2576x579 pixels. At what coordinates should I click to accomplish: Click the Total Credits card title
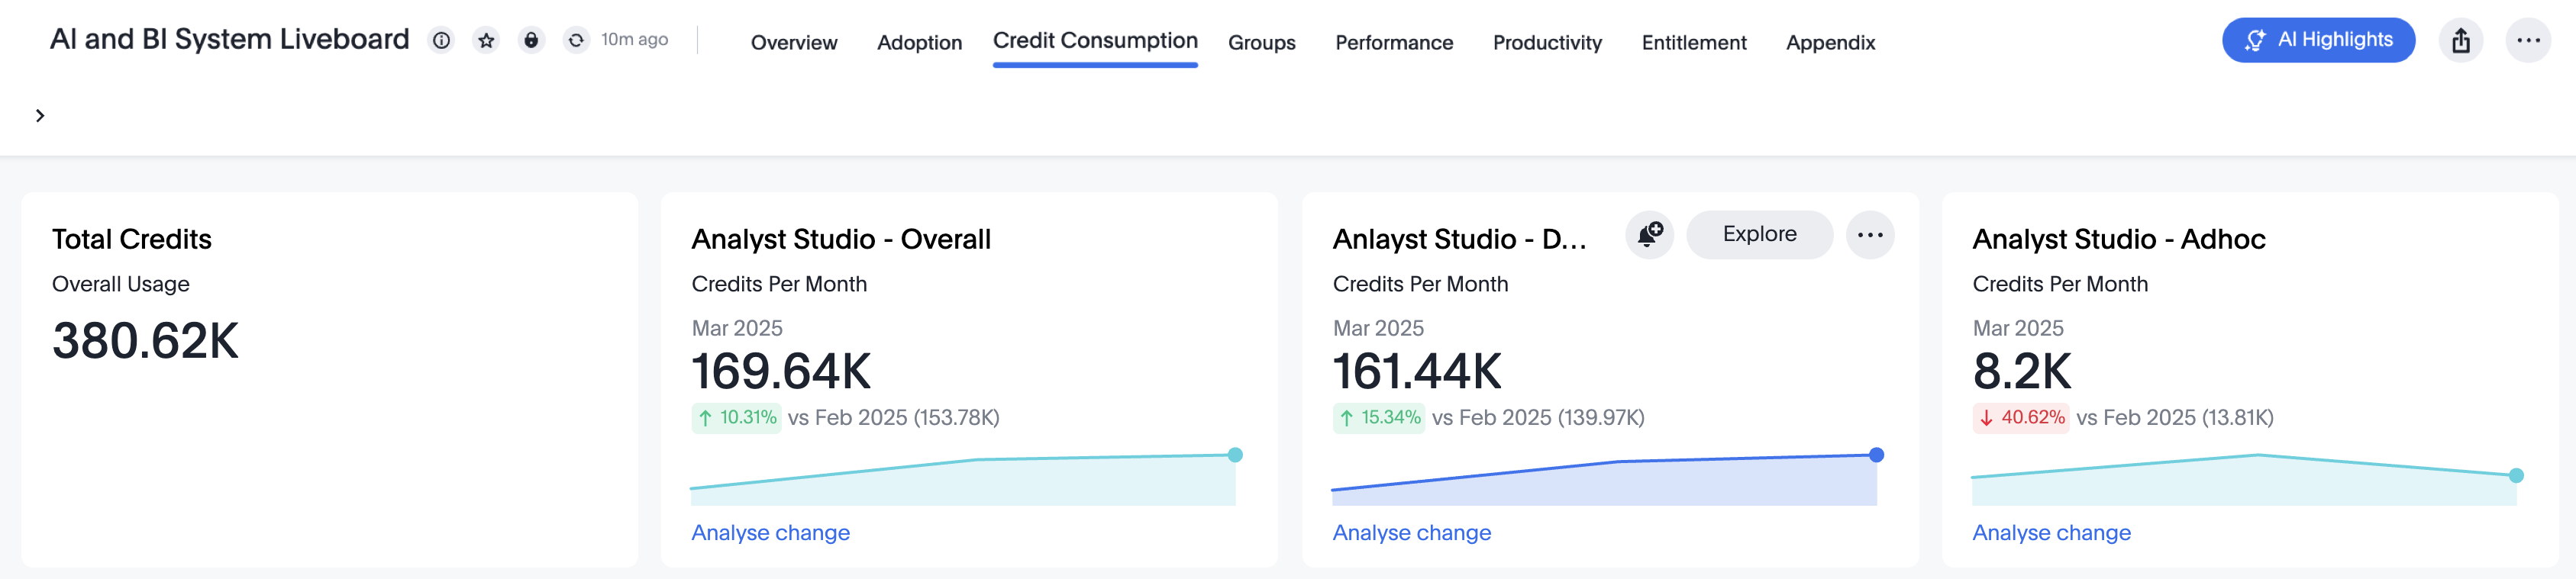(132, 239)
